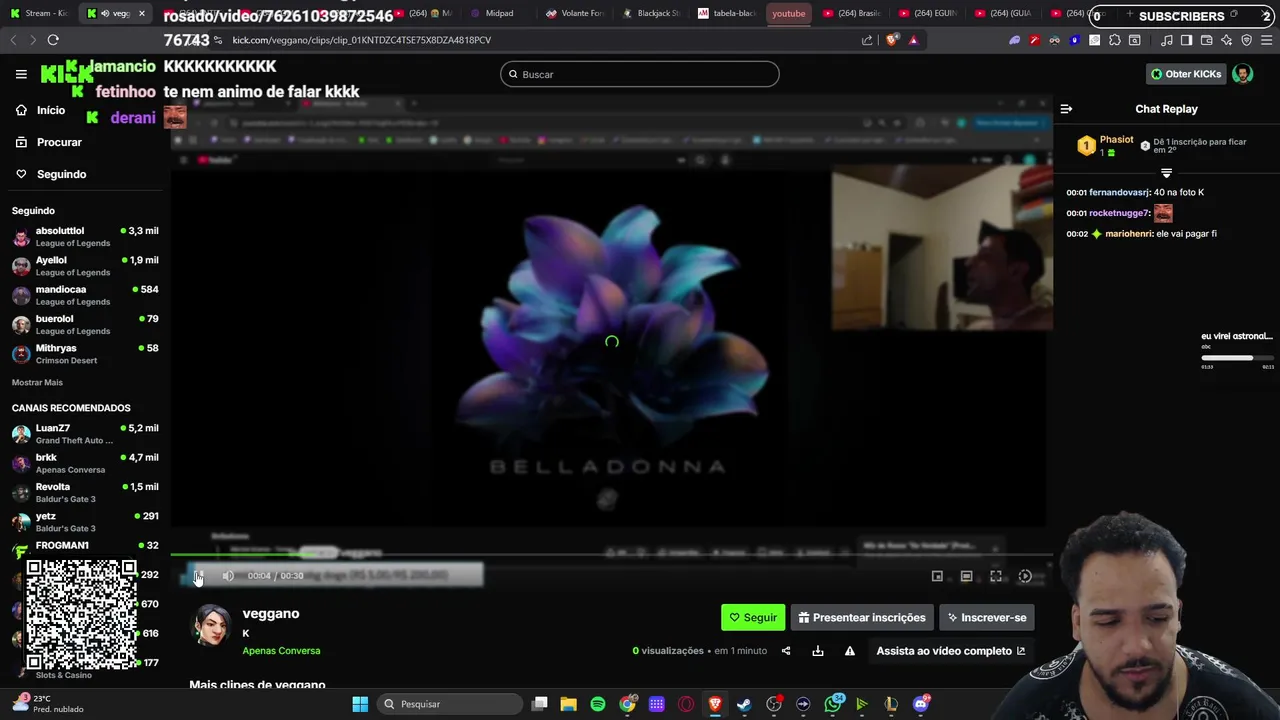
Task: Enable mini player mode
Action: [x=937, y=576]
